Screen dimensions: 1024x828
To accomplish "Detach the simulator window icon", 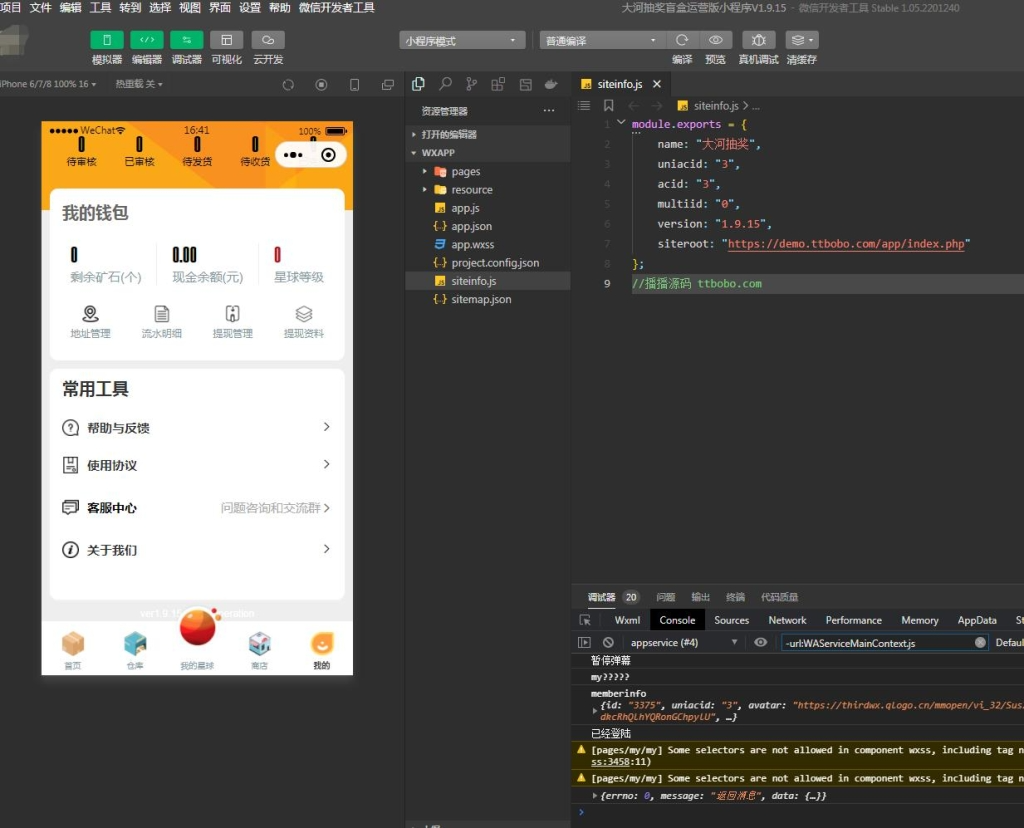I will [388, 85].
